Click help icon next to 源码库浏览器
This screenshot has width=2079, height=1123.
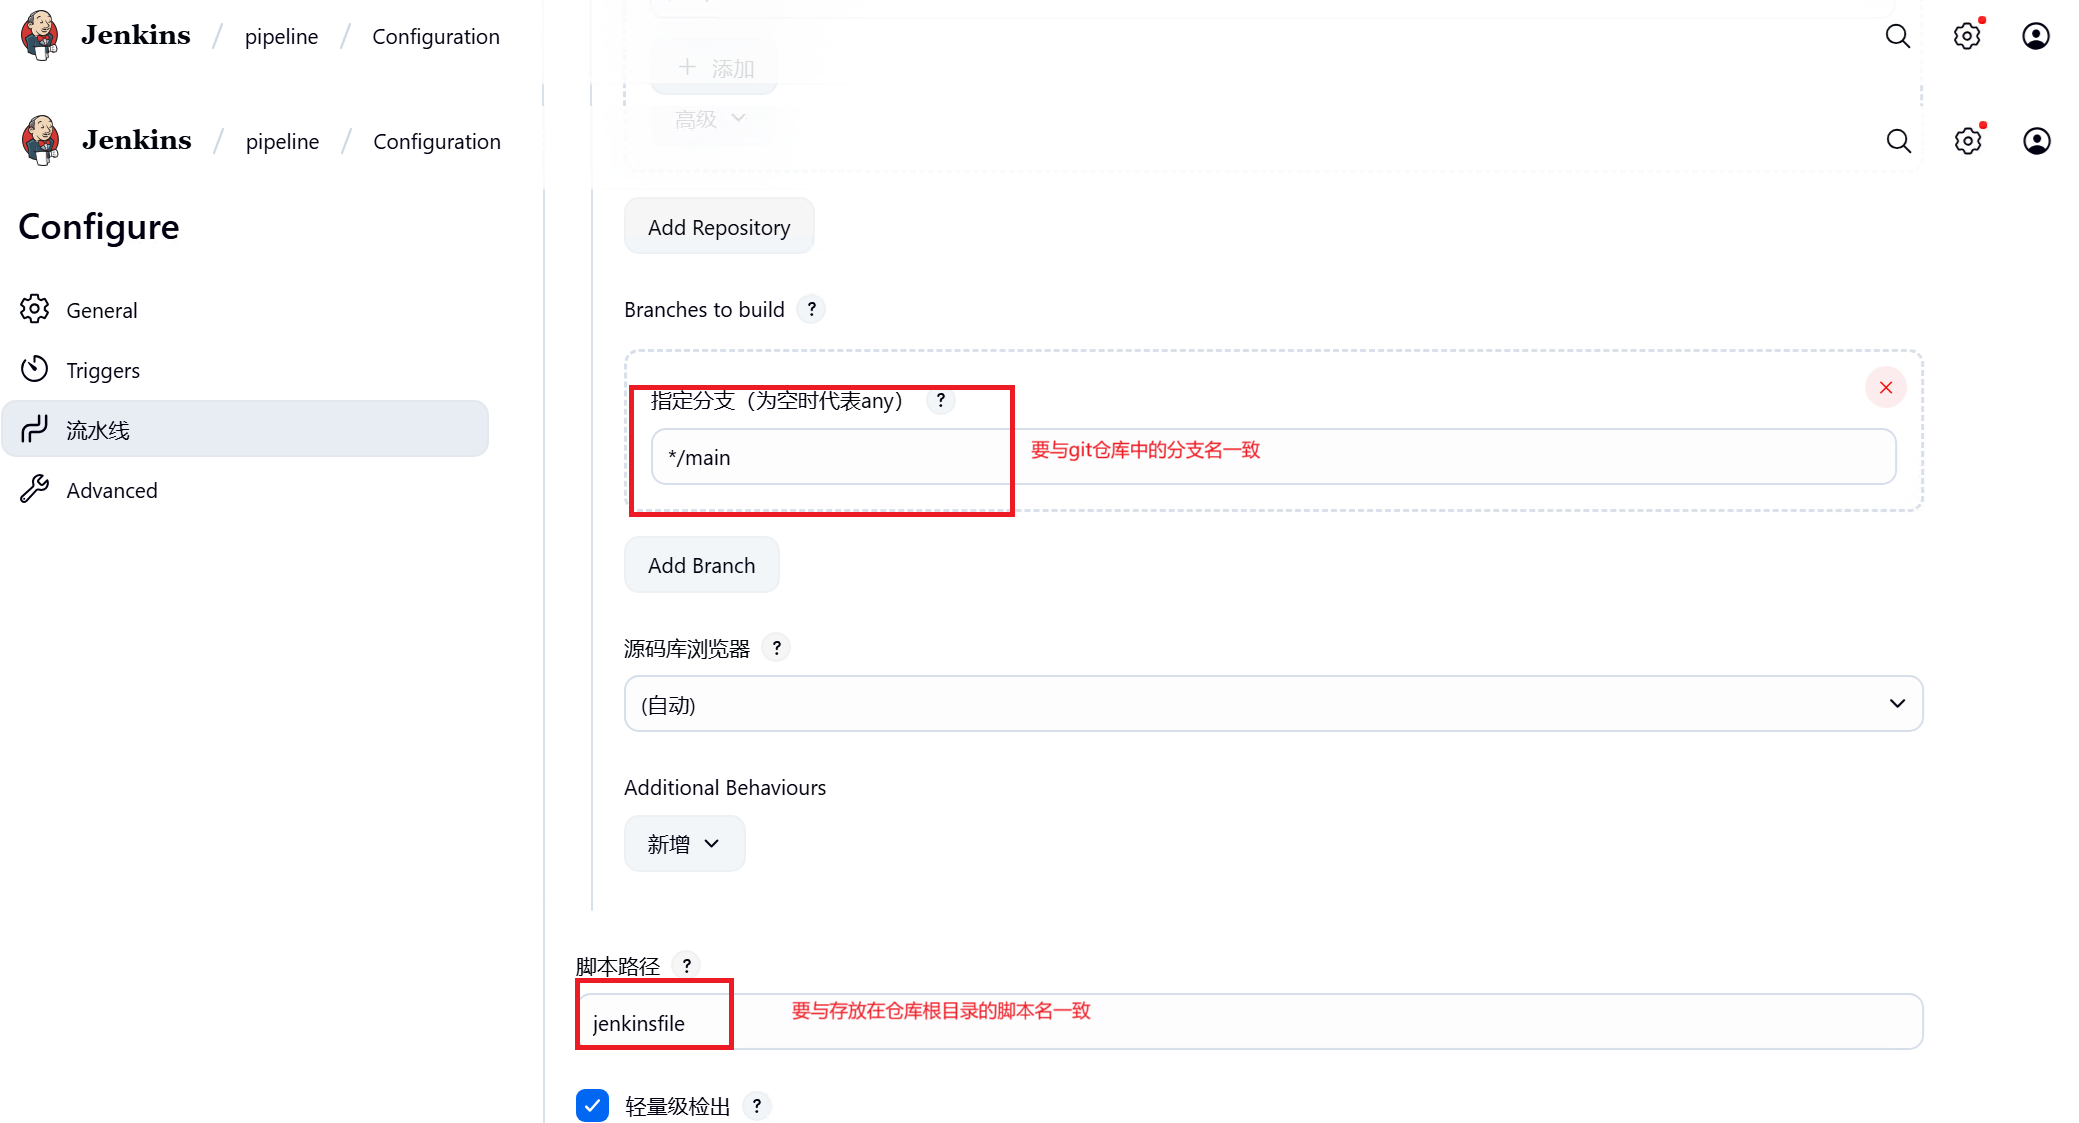point(776,648)
